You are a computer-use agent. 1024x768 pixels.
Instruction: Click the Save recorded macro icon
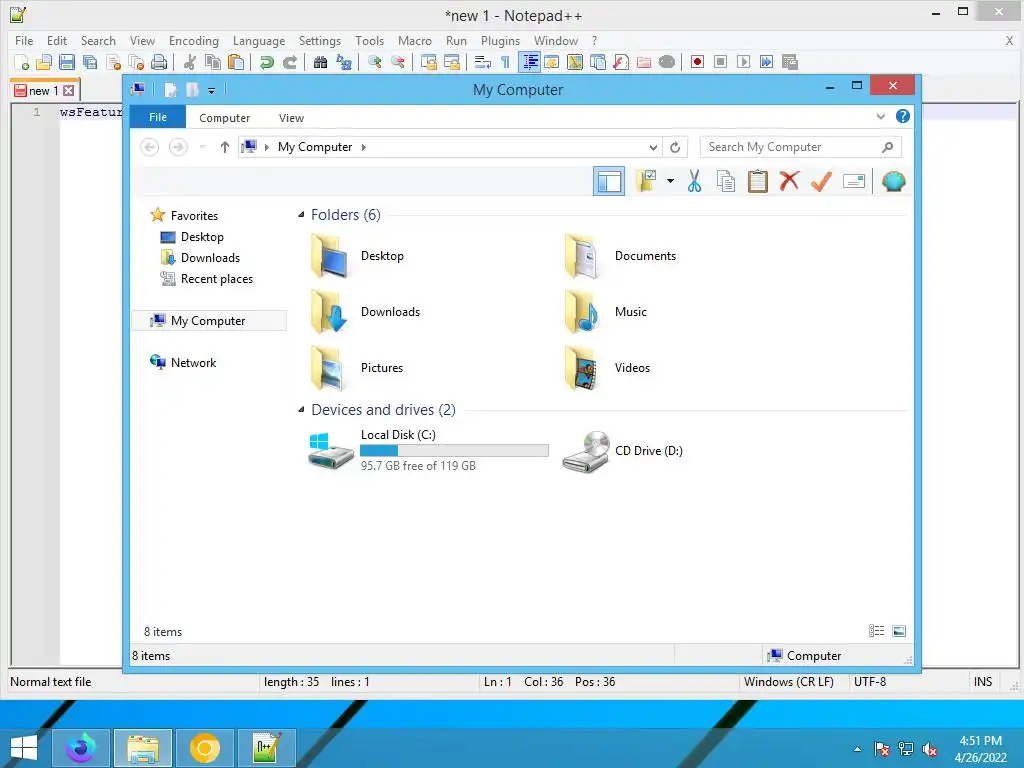pyautogui.click(x=790, y=62)
